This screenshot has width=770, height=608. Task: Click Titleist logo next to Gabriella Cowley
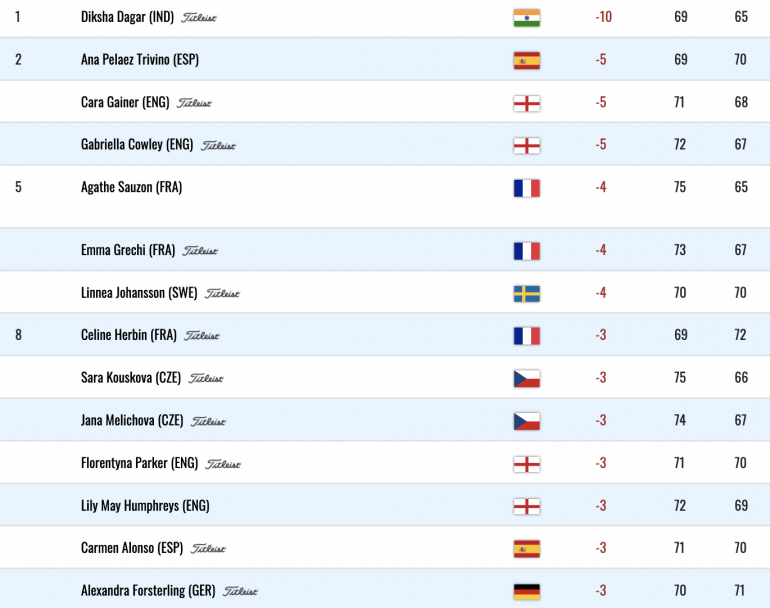[218, 145]
